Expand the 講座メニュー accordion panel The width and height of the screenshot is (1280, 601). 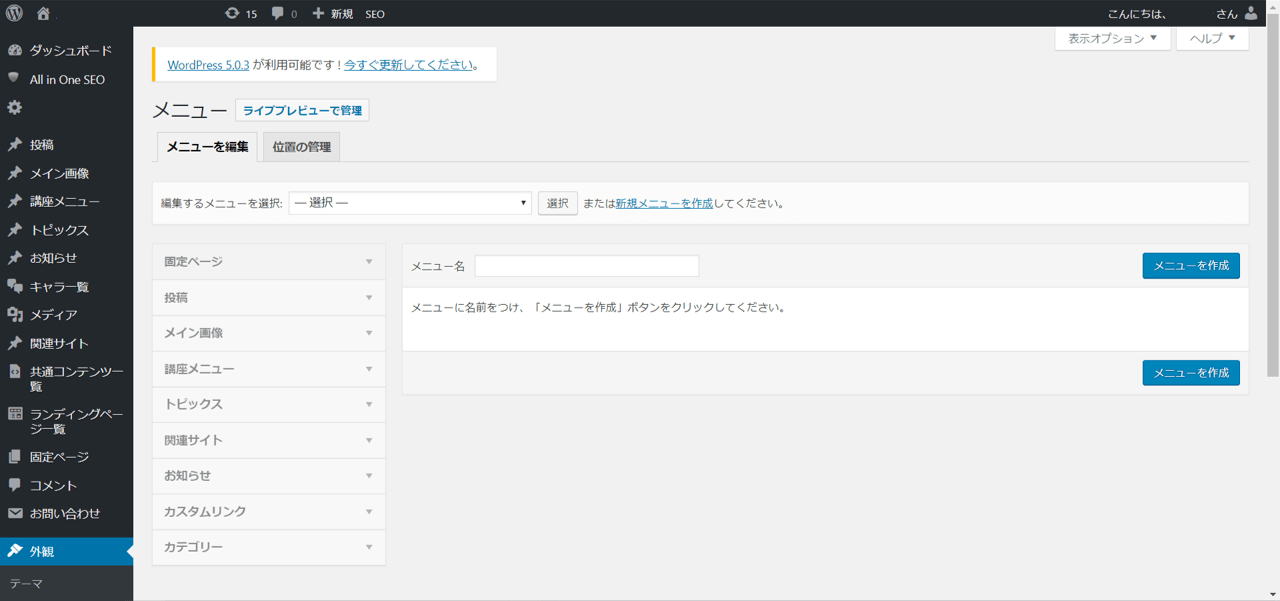coord(269,369)
